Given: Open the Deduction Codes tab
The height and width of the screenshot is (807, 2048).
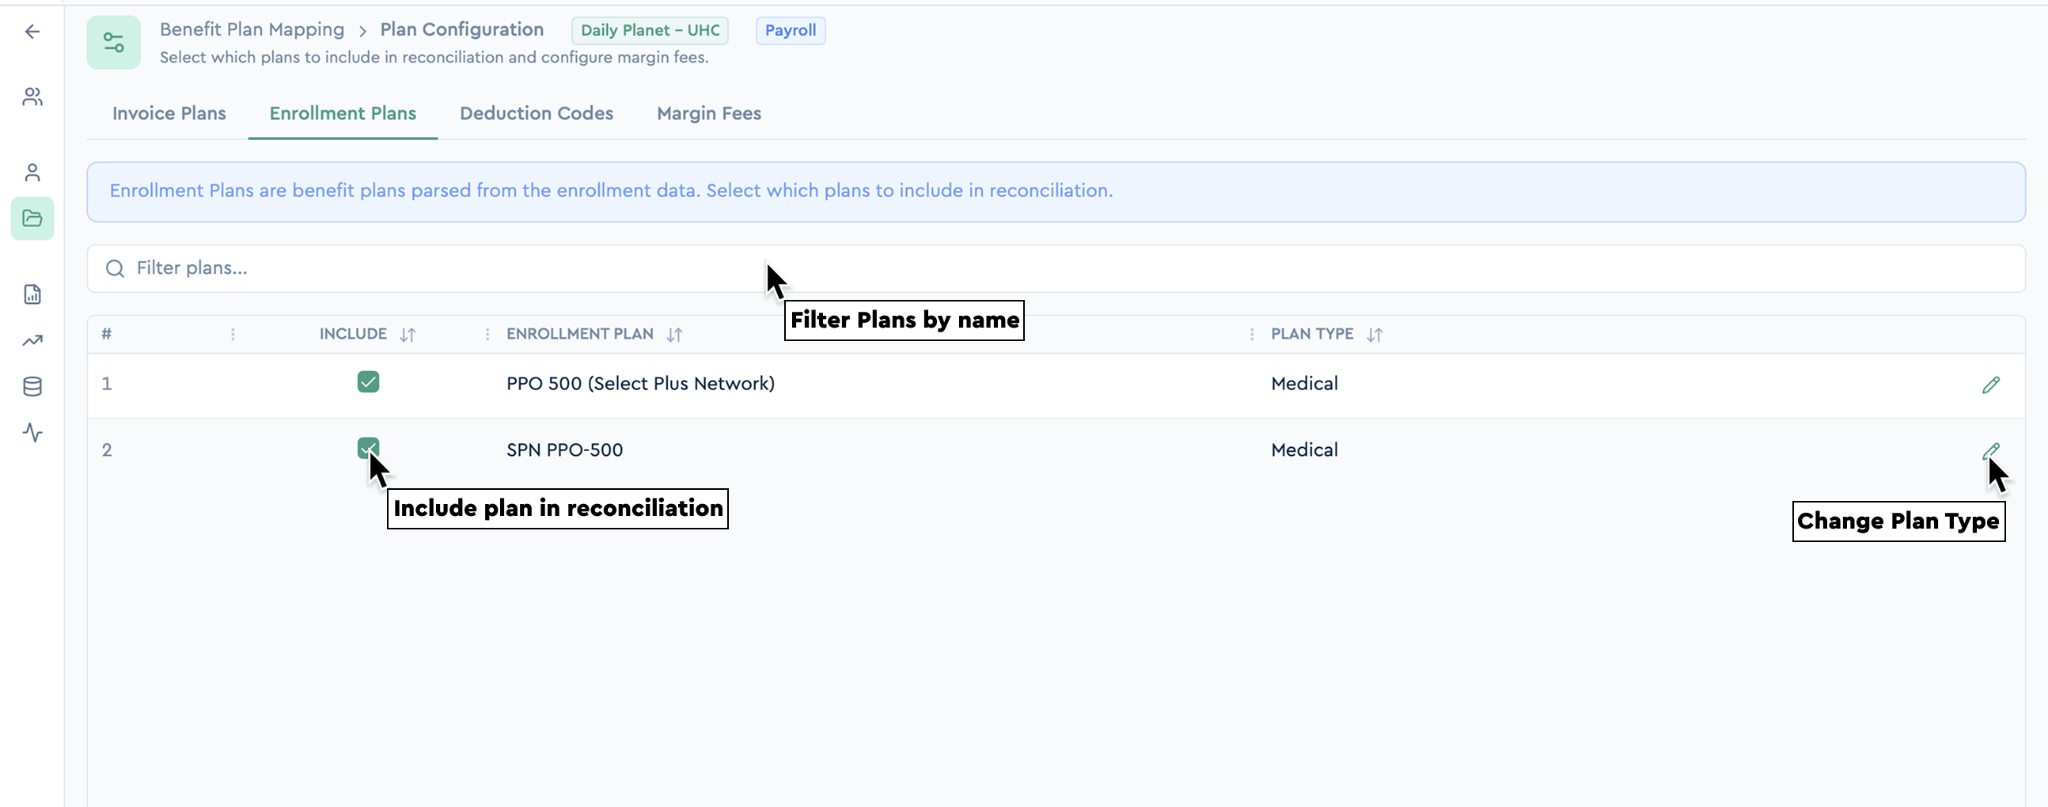Looking at the screenshot, I should click(536, 114).
